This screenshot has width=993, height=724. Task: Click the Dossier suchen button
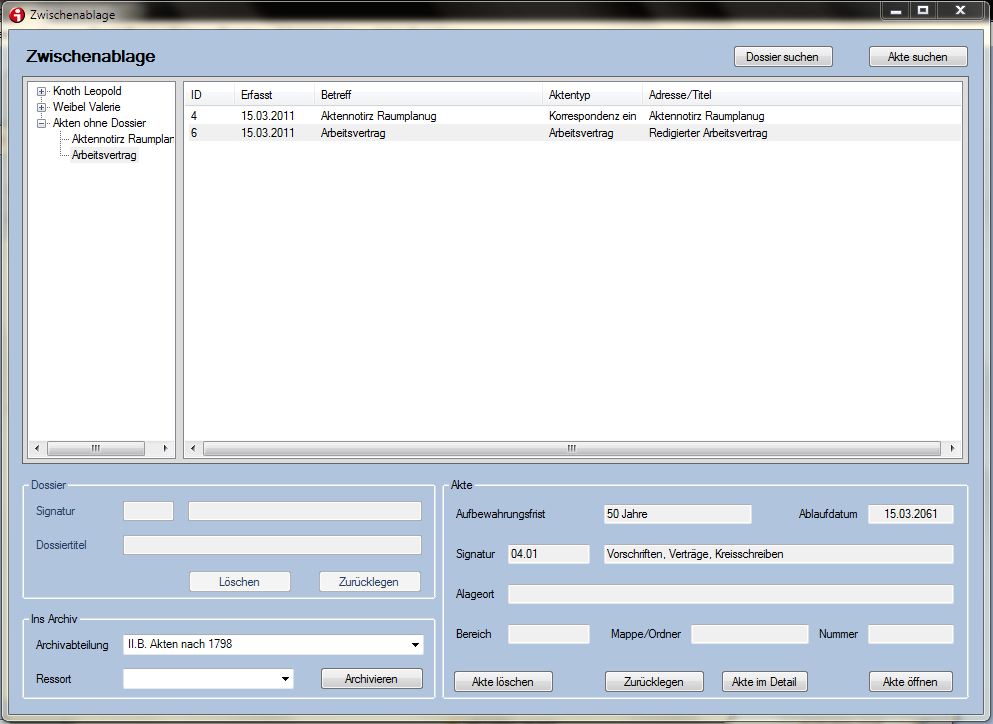coord(782,57)
